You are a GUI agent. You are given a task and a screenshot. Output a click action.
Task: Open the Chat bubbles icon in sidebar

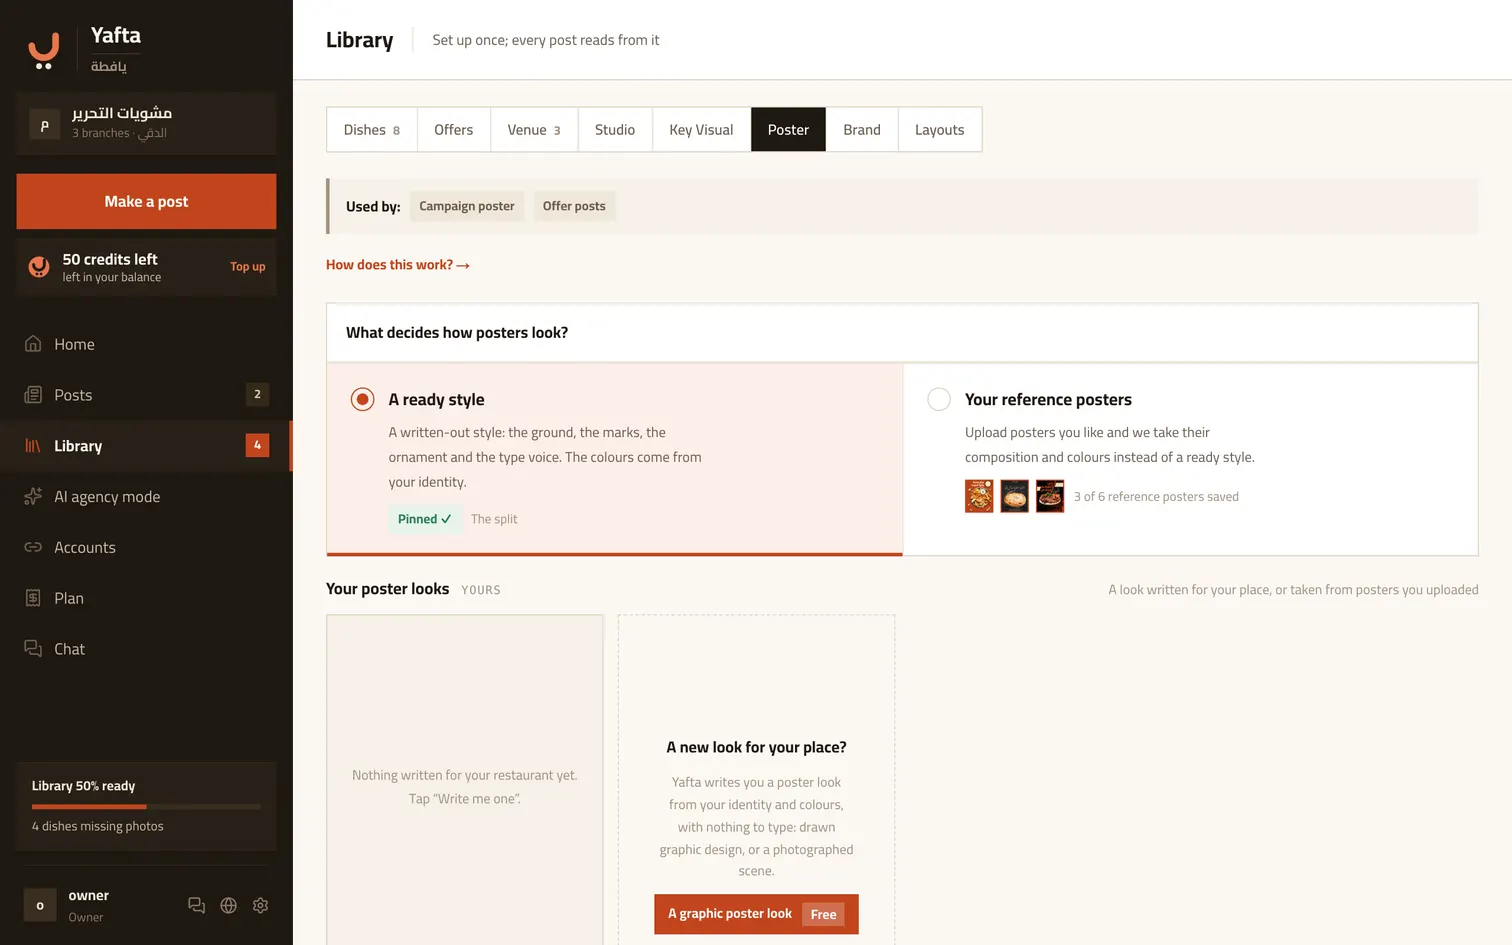coord(33,648)
